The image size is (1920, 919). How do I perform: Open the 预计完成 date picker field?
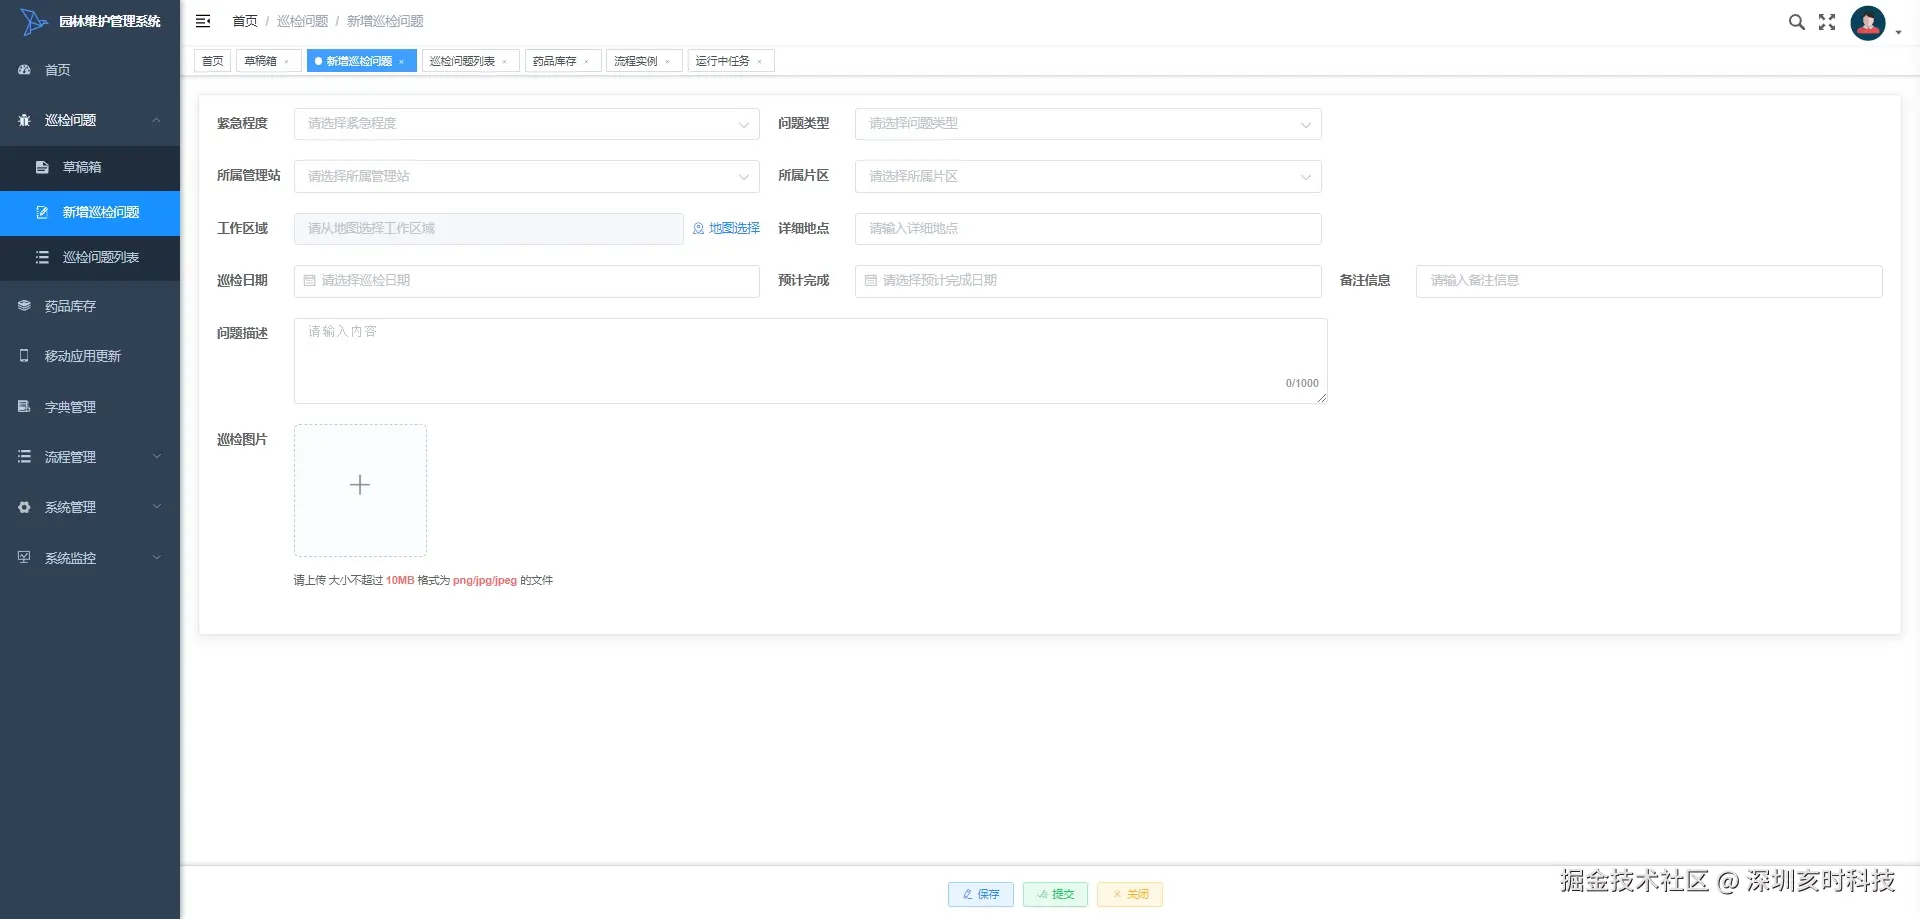tap(1088, 281)
